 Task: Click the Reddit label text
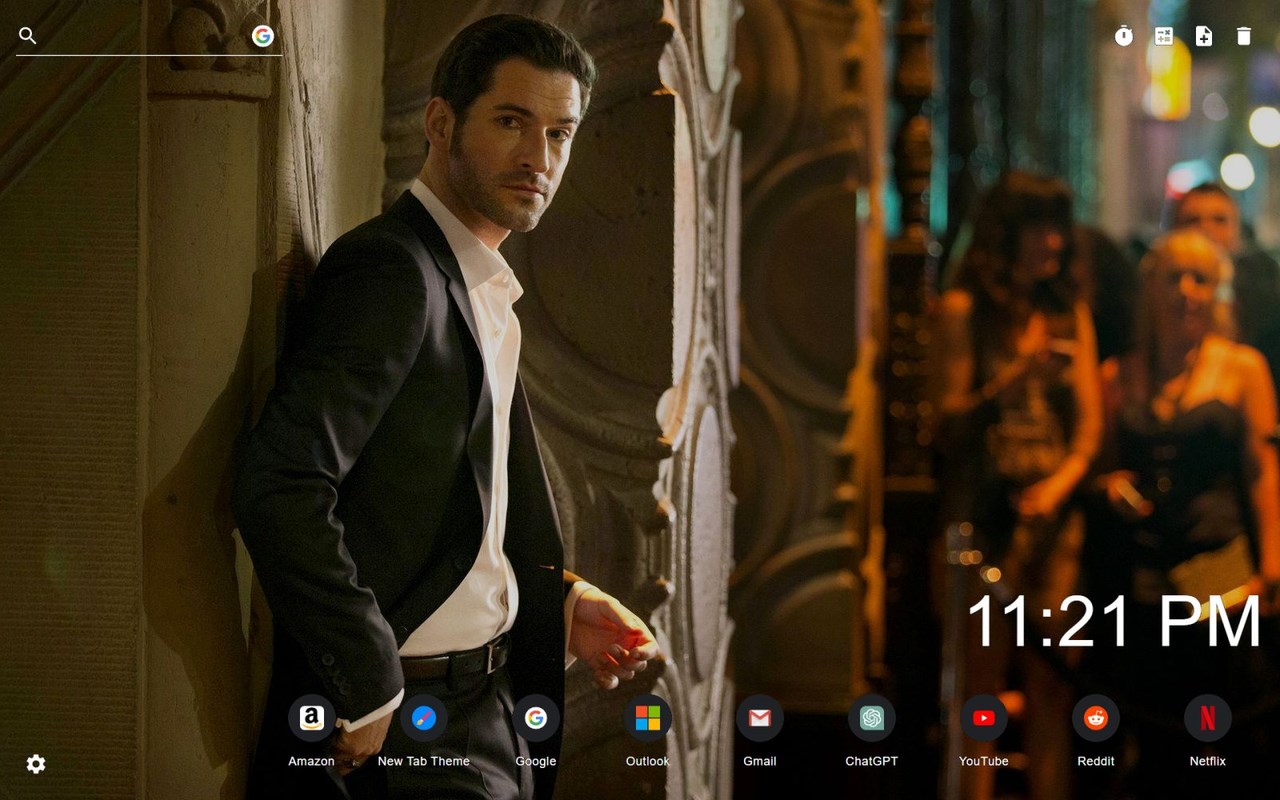point(1096,761)
